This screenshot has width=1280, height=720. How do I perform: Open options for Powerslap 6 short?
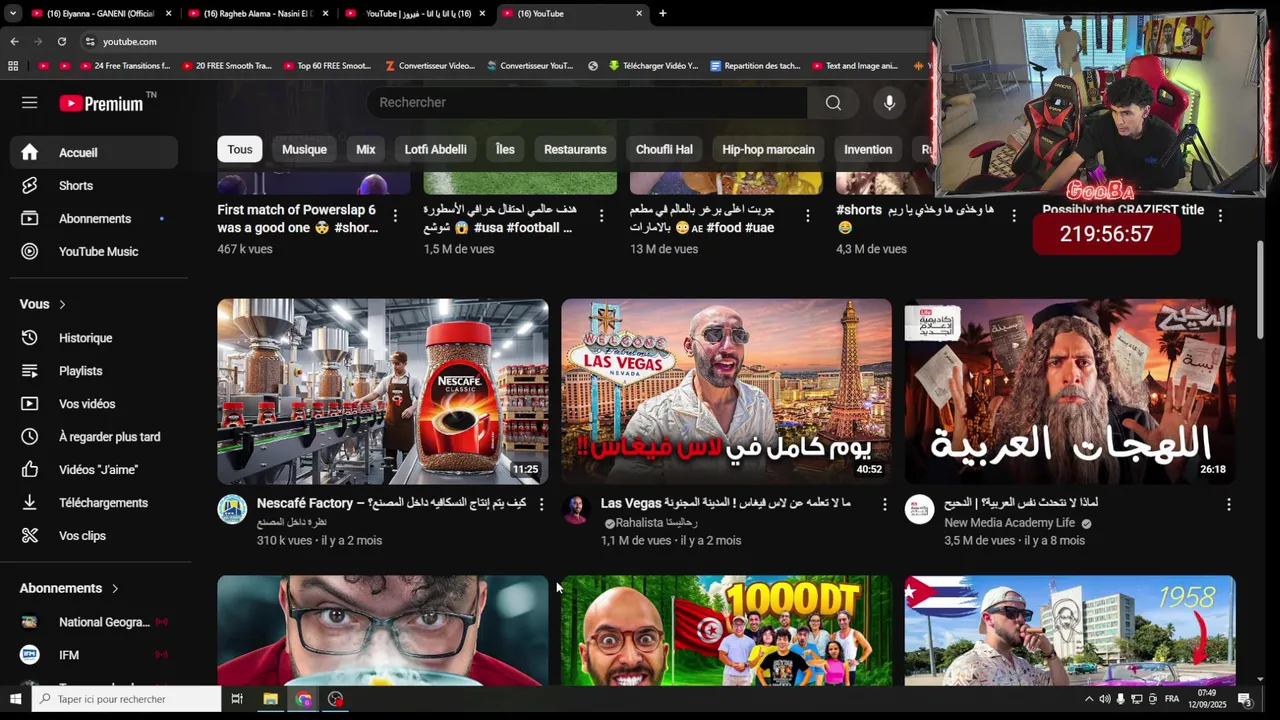pyautogui.click(x=395, y=216)
